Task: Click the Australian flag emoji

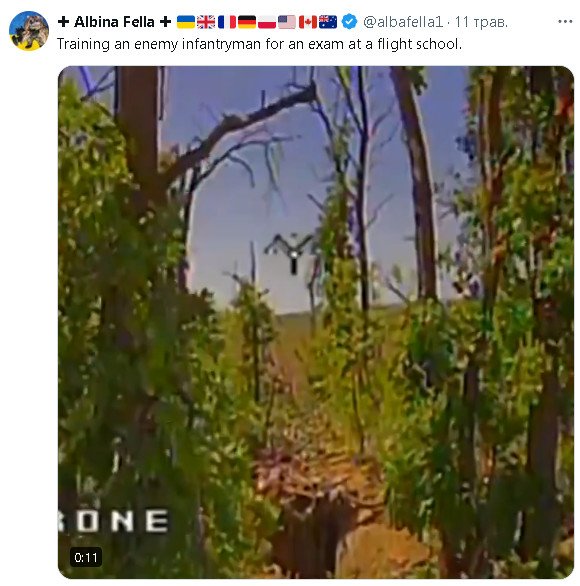Action: 328,22
